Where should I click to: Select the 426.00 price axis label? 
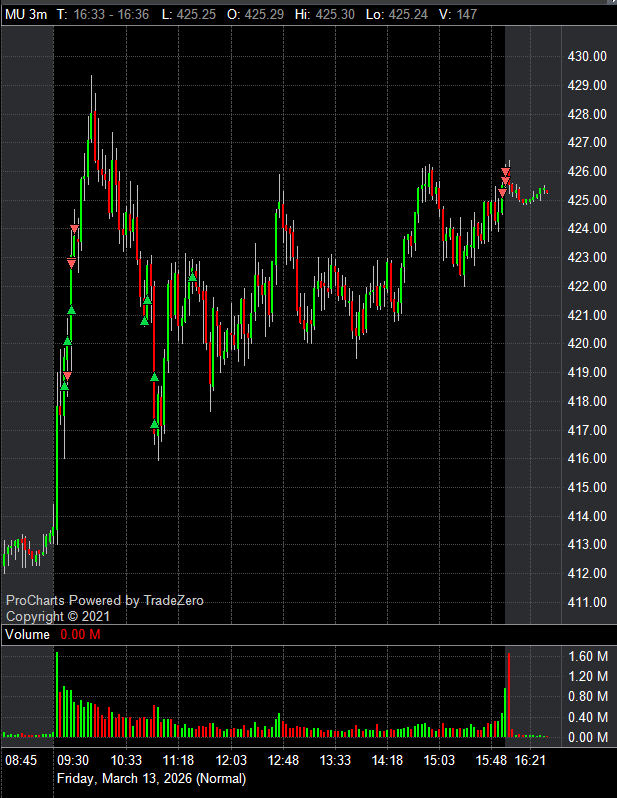click(587, 171)
